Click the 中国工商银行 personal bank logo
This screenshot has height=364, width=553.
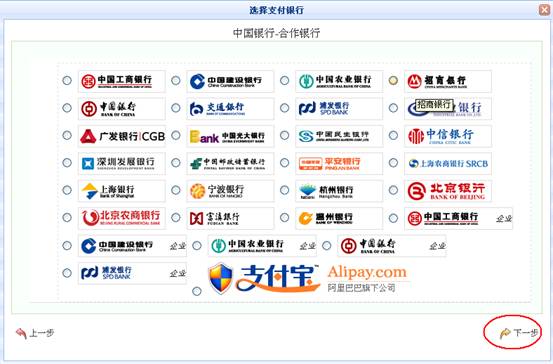(x=122, y=81)
